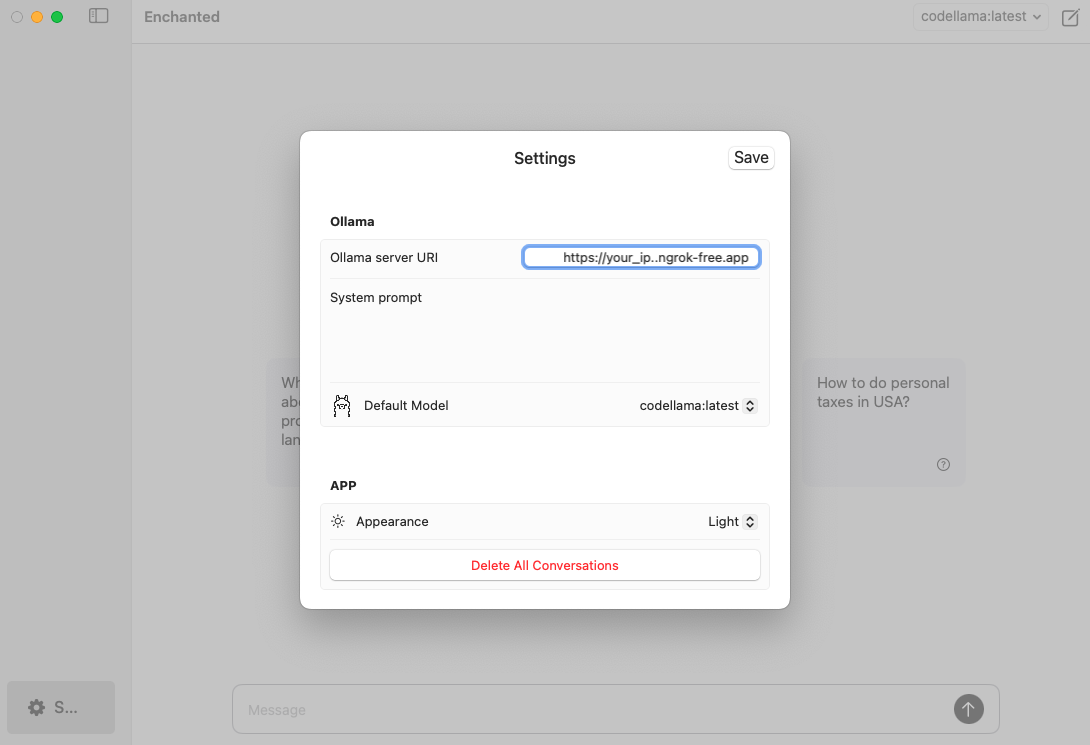This screenshot has width=1090, height=745.
Task: Click the llama icon beside Default Model
Action: click(x=341, y=406)
